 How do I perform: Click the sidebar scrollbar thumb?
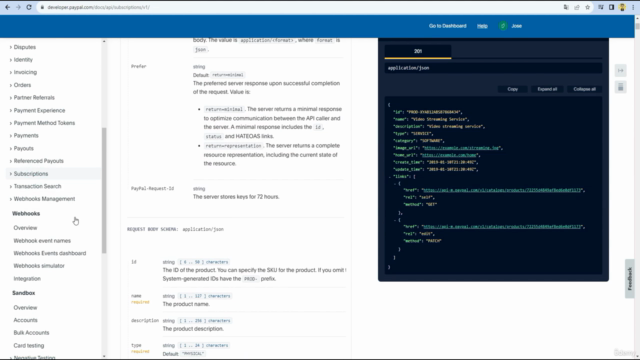(x=104, y=190)
